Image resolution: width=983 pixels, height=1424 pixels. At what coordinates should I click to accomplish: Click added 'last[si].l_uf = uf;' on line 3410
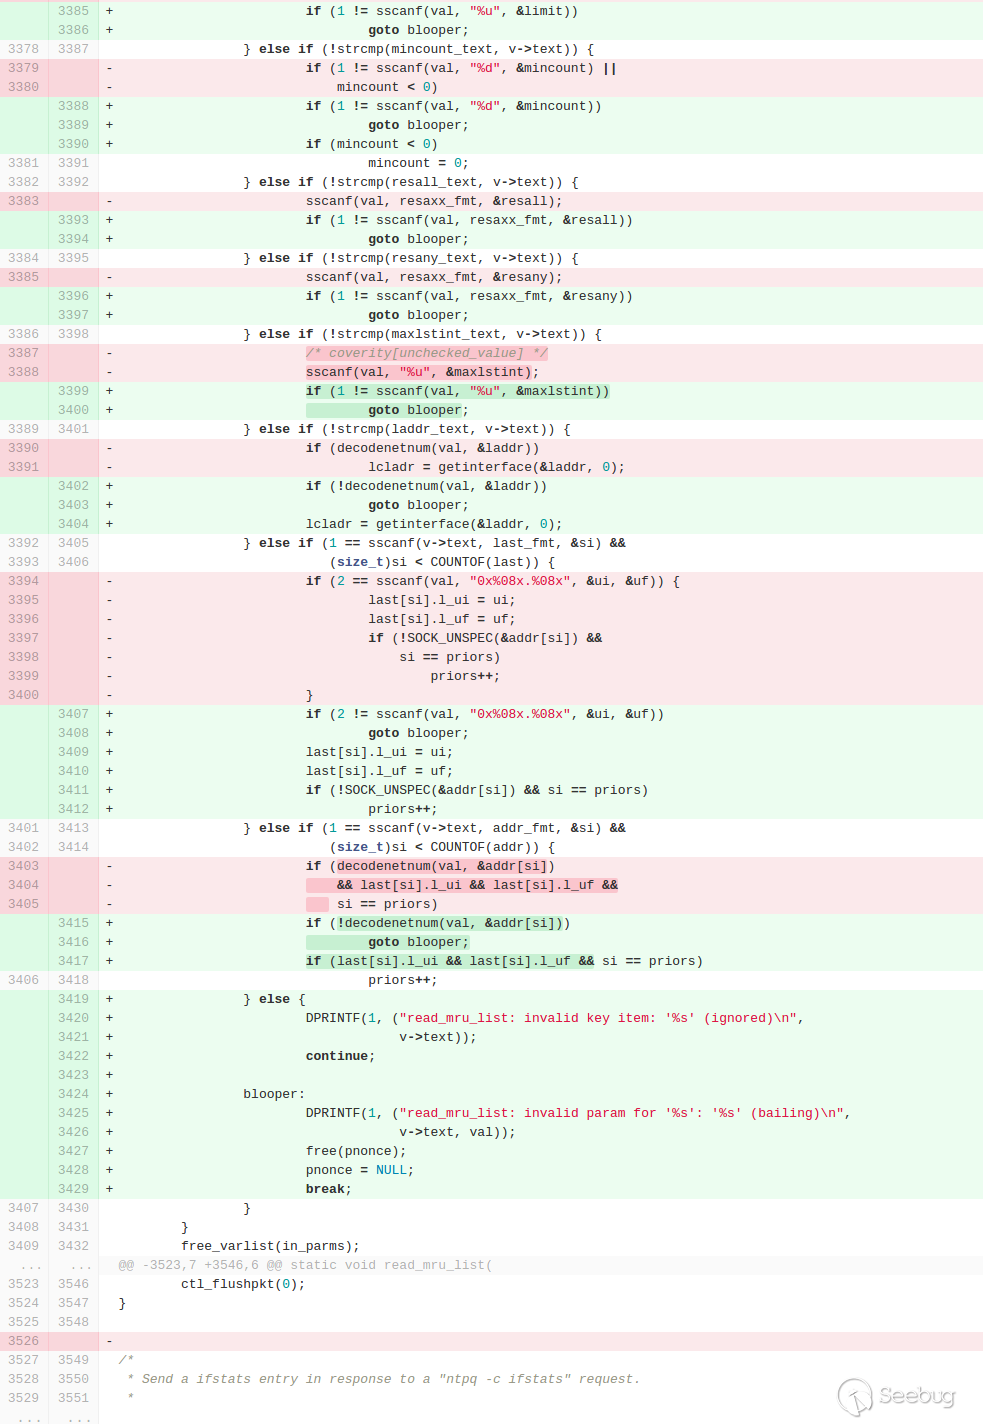click(x=379, y=771)
